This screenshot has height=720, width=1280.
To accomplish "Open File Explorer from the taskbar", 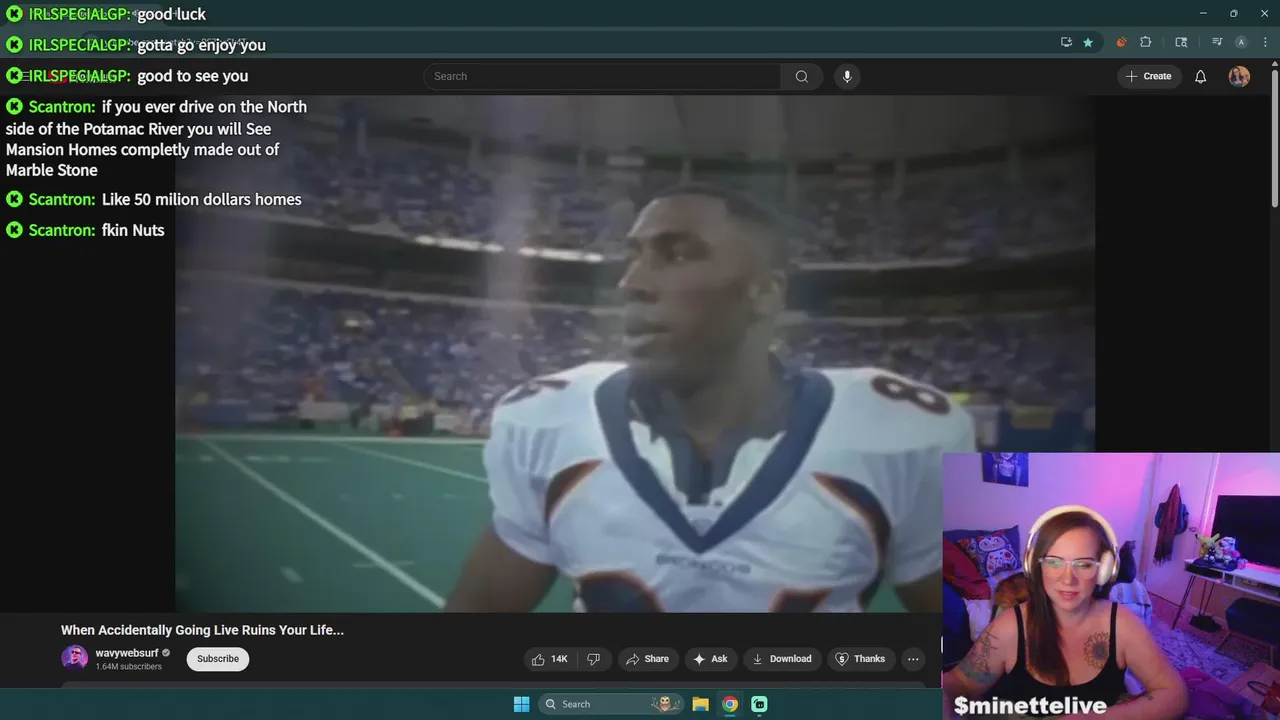I will point(701,704).
